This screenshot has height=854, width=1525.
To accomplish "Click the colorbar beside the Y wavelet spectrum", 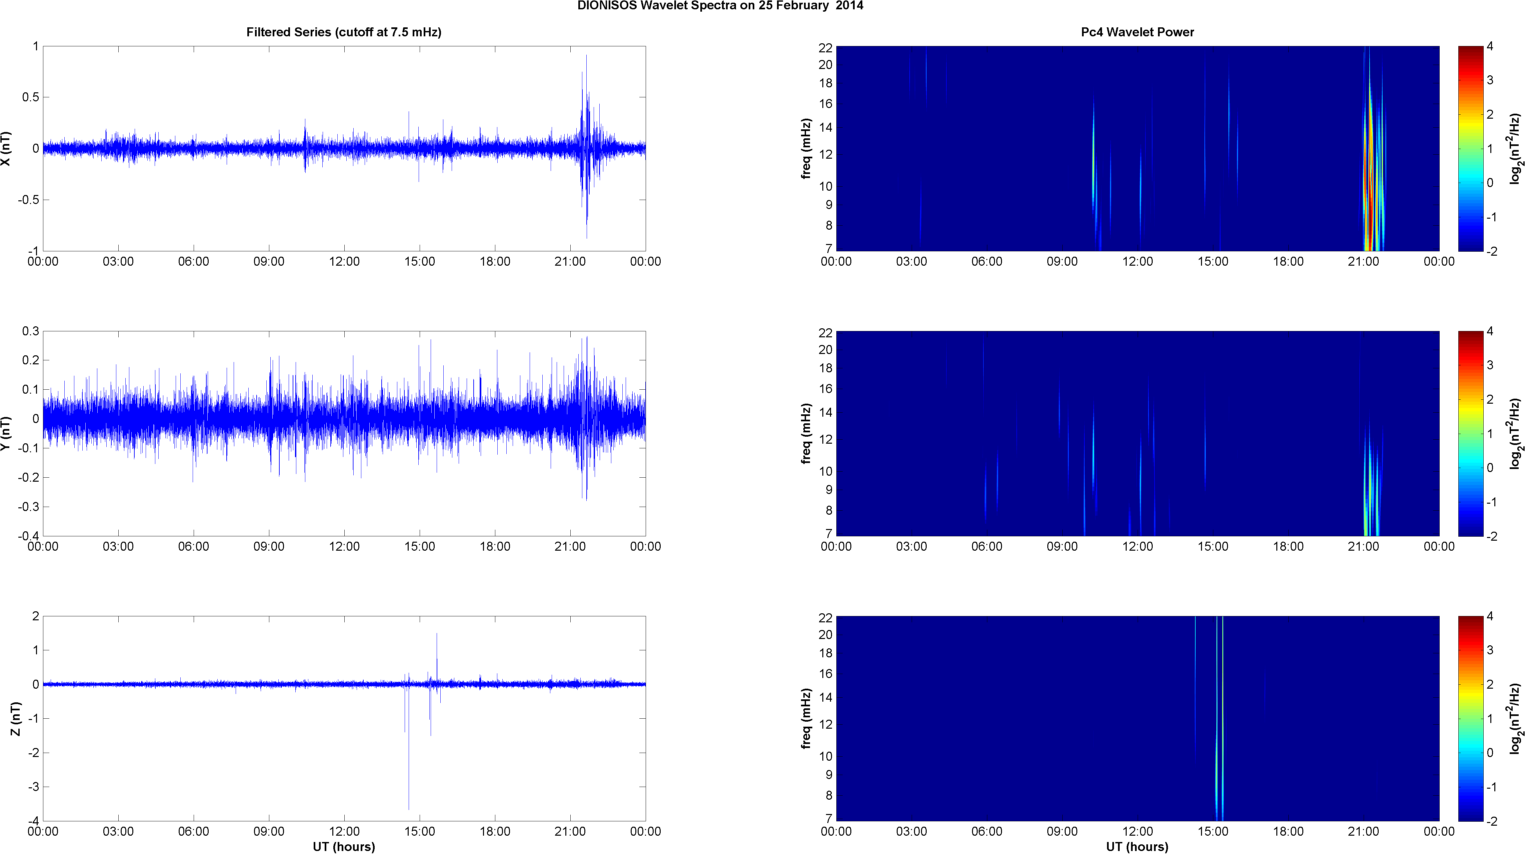I will 1471,433.
